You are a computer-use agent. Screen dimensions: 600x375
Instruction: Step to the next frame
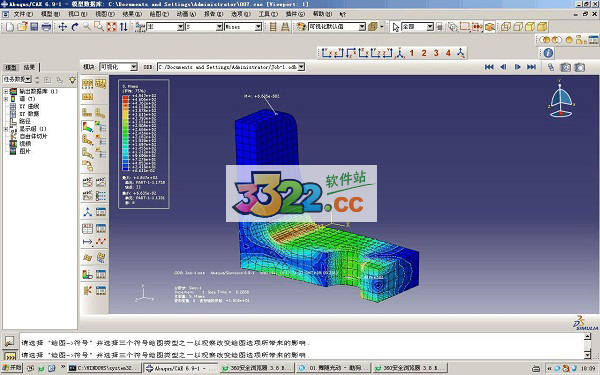pyautogui.click(x=517, y=67)
